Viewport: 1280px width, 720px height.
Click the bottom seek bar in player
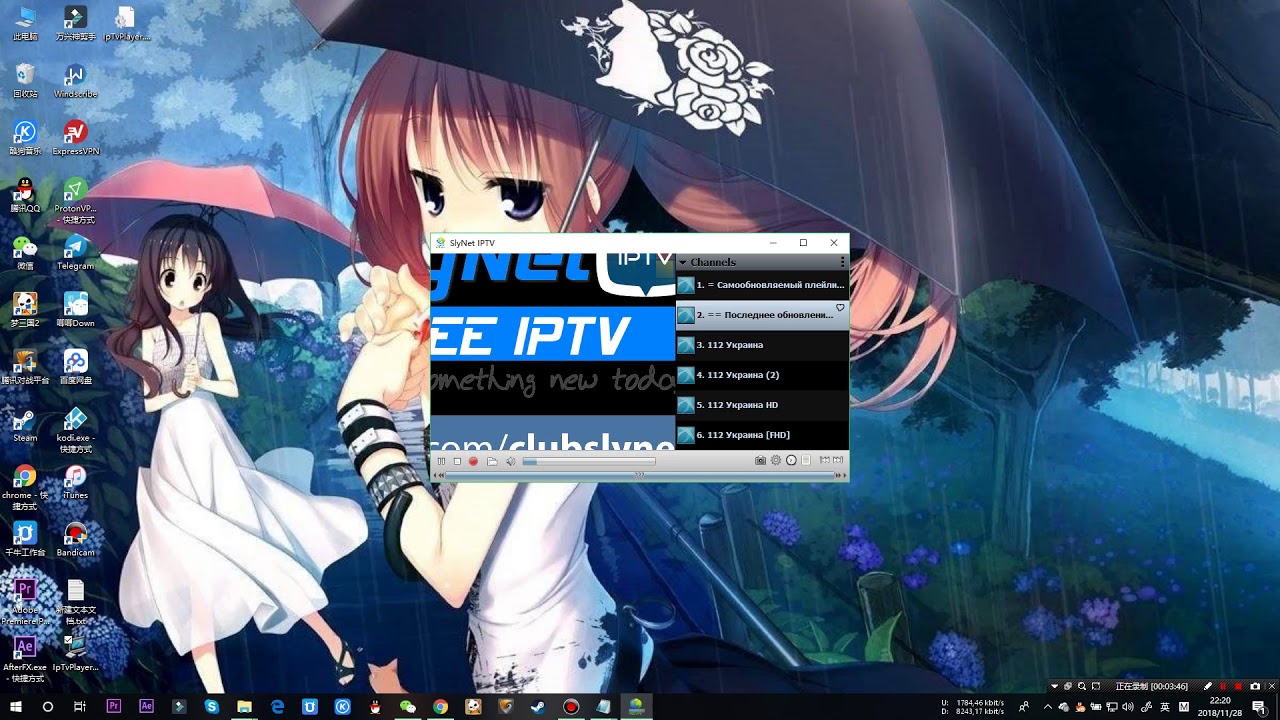[639, 475]
